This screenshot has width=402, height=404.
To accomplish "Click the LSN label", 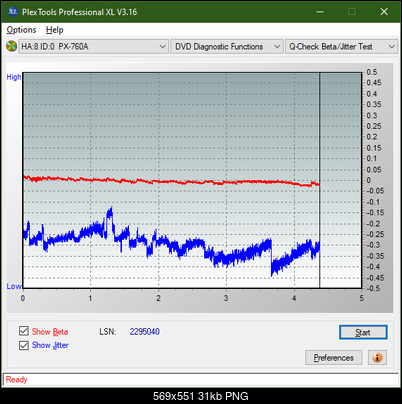I will pos(108,332).
